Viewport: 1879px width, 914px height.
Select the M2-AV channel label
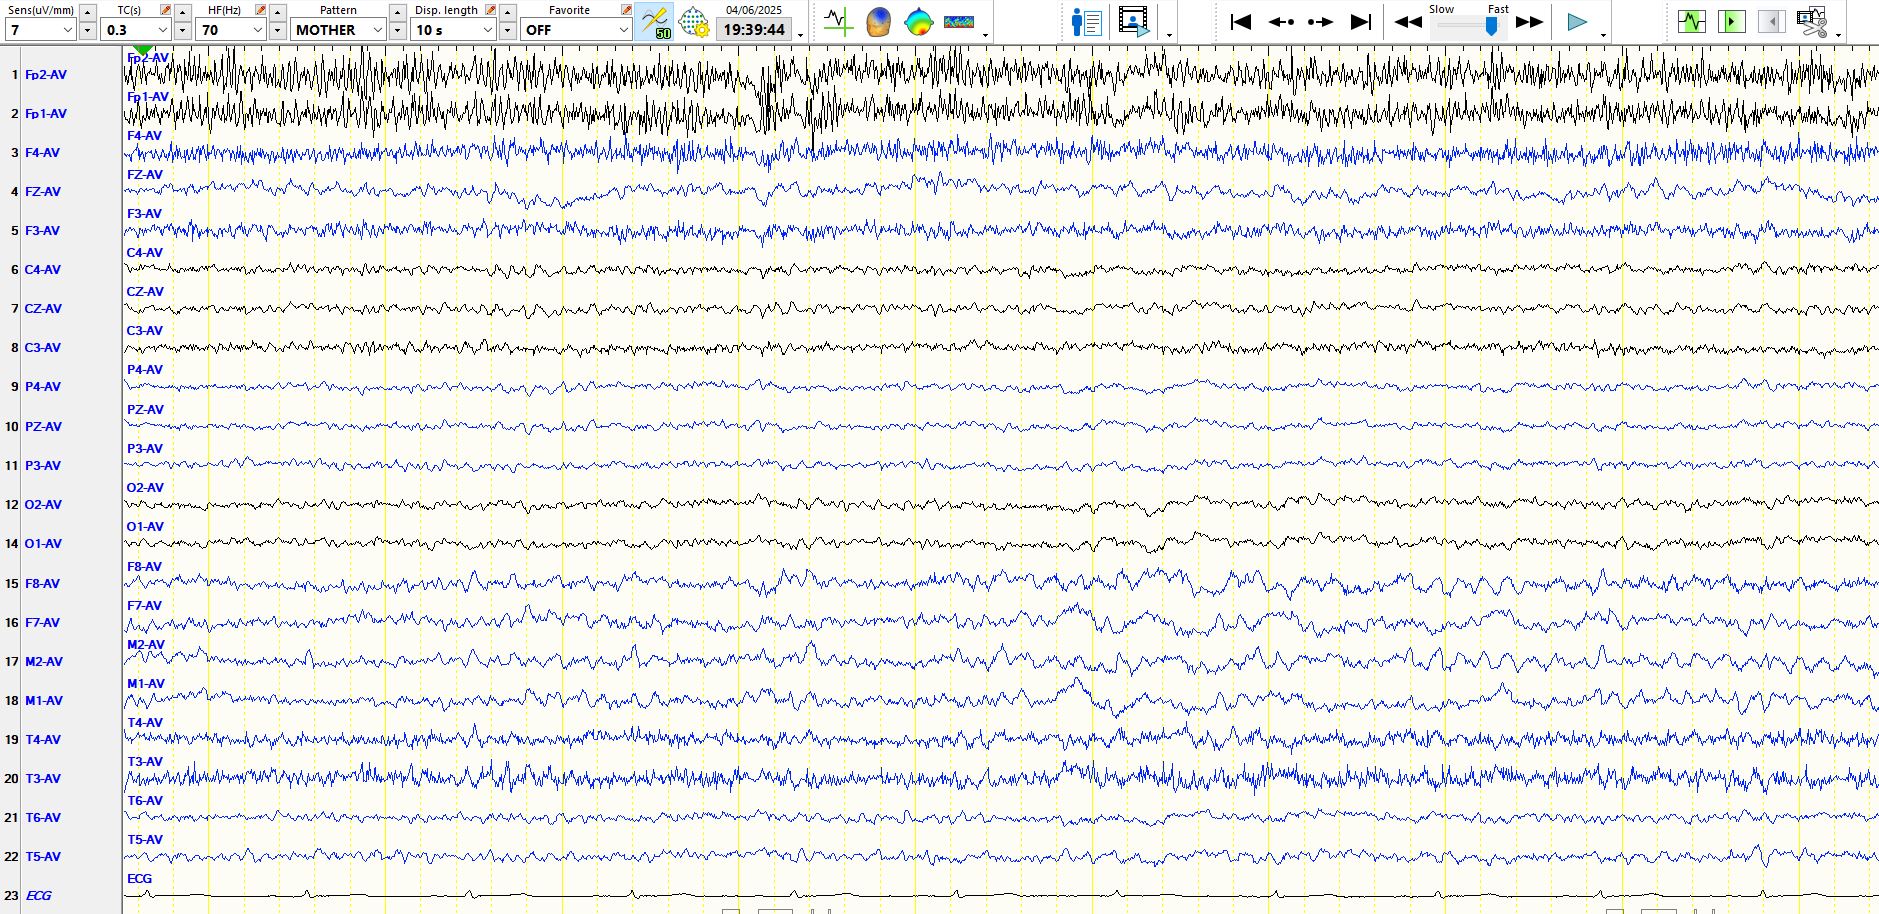[x=43, y=662]
